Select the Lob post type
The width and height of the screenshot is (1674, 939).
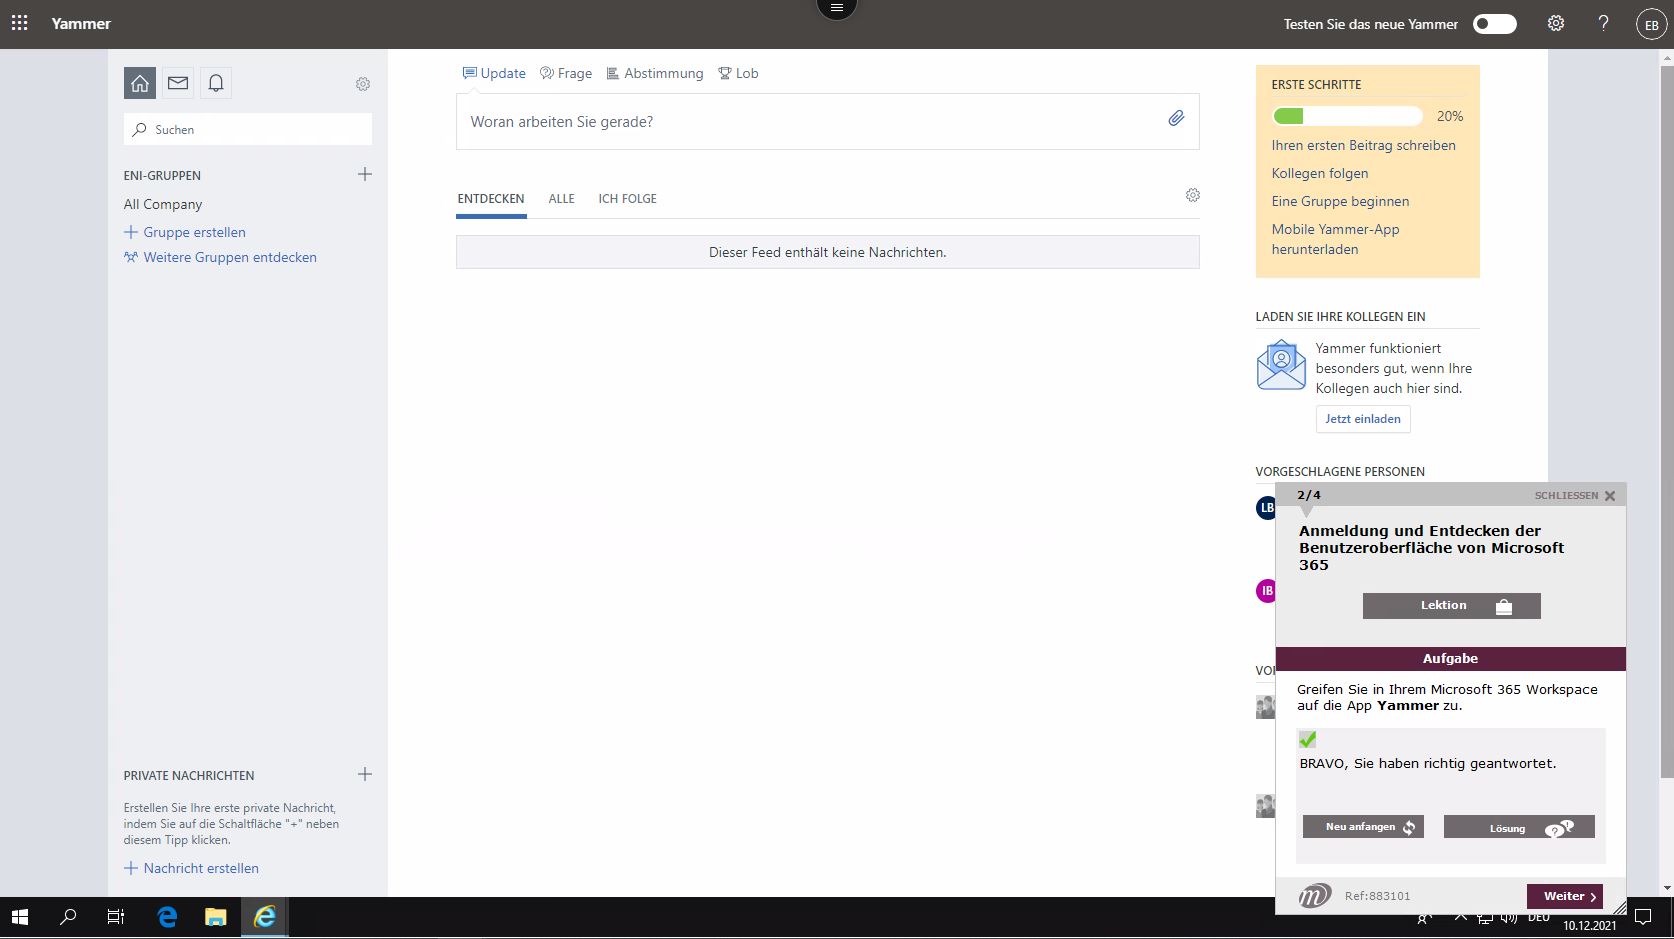coord(738,73)
